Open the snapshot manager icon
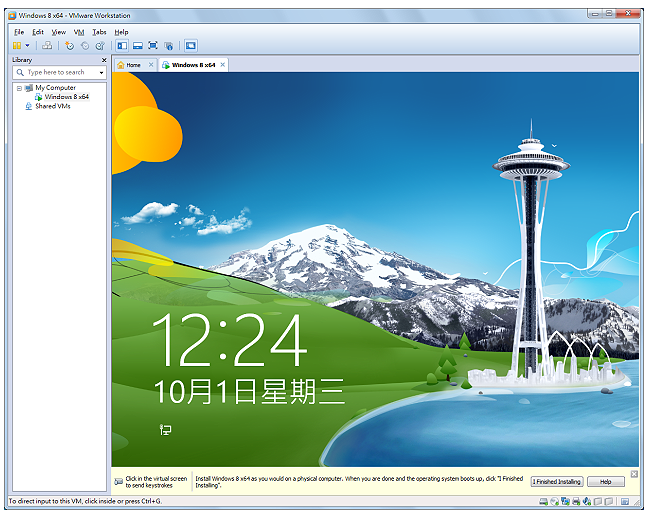 pyautogui.click(x=100, y=45)
